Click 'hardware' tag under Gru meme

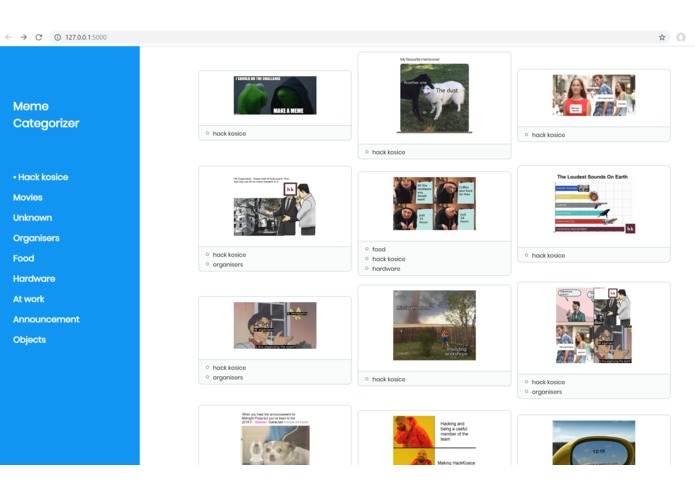(x=386, y=269)
